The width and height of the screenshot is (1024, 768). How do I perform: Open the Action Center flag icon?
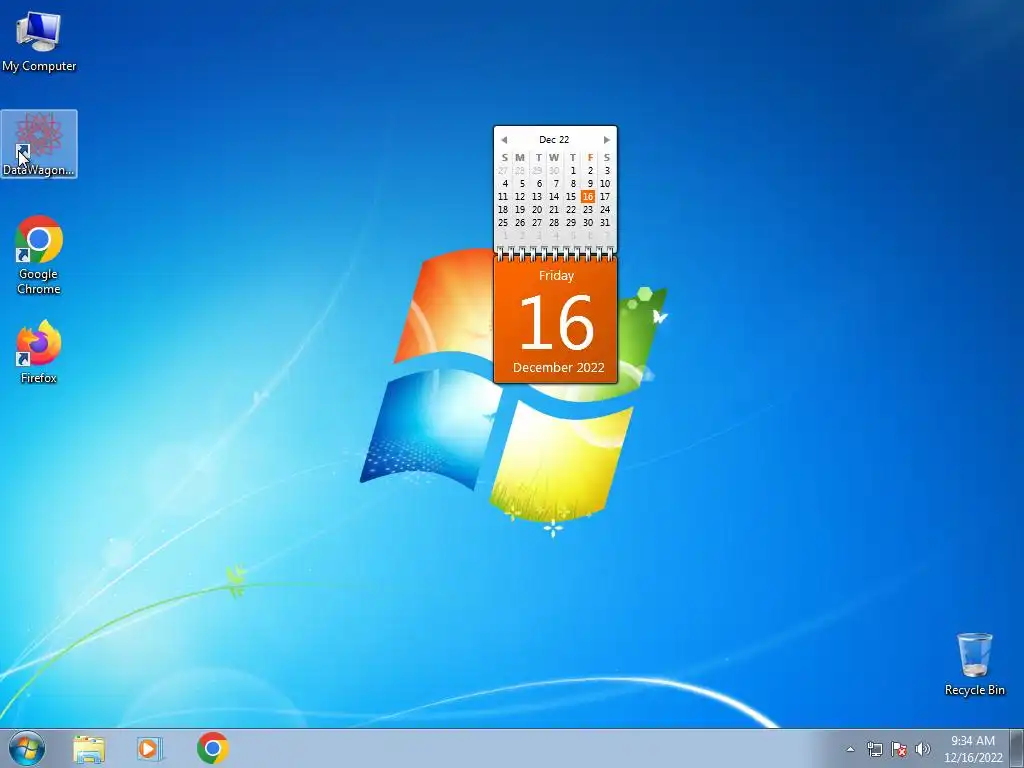point(899,749)
